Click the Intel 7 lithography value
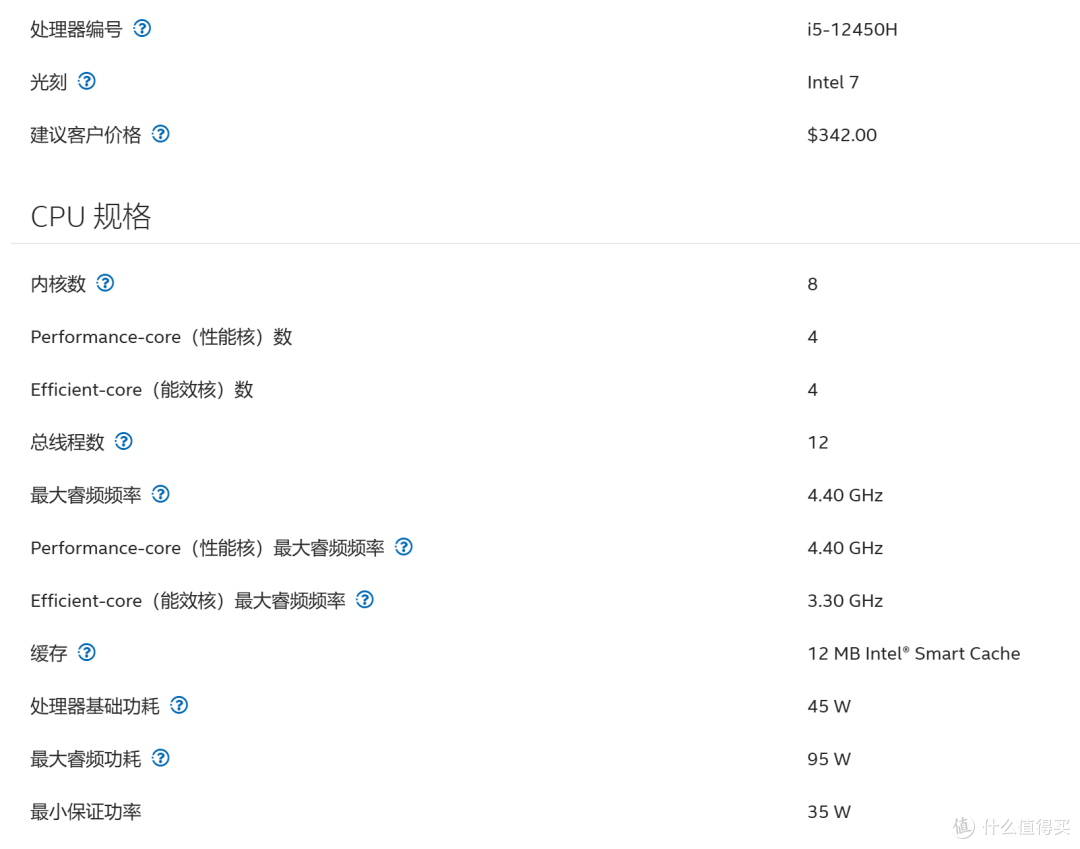 tap(832, 83)
